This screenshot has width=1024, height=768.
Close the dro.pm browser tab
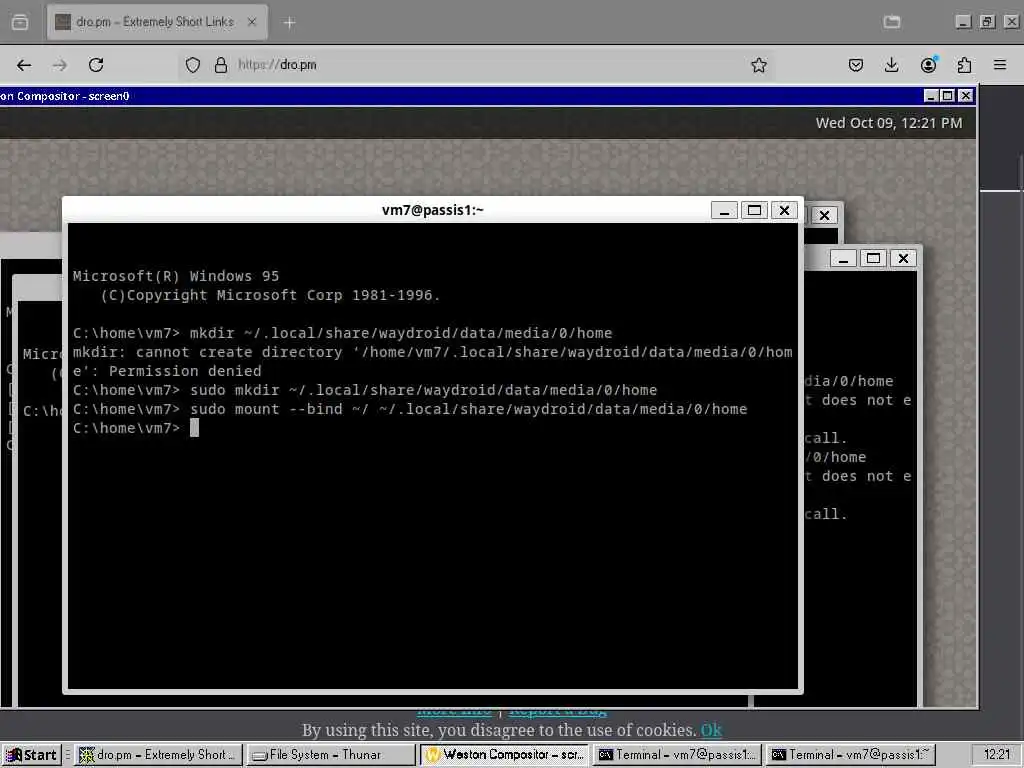click(252, 22)
